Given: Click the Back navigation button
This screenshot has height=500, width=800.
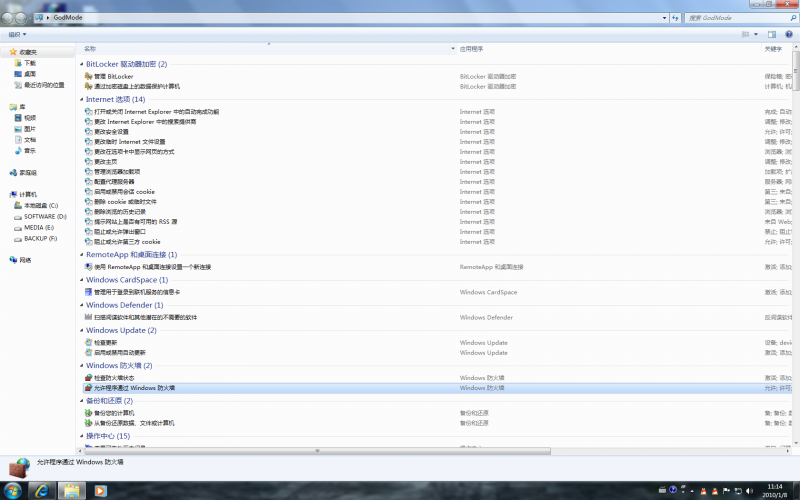Looking at the screenshot, I should [x=7, y=18].
